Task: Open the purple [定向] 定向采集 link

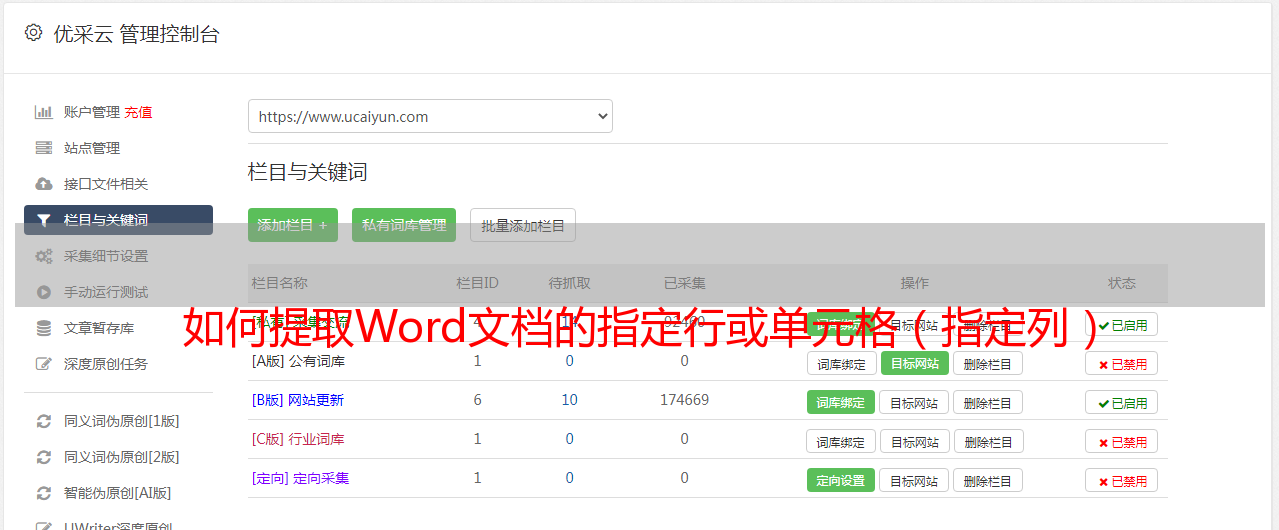Action: click(x=301, y=478)
